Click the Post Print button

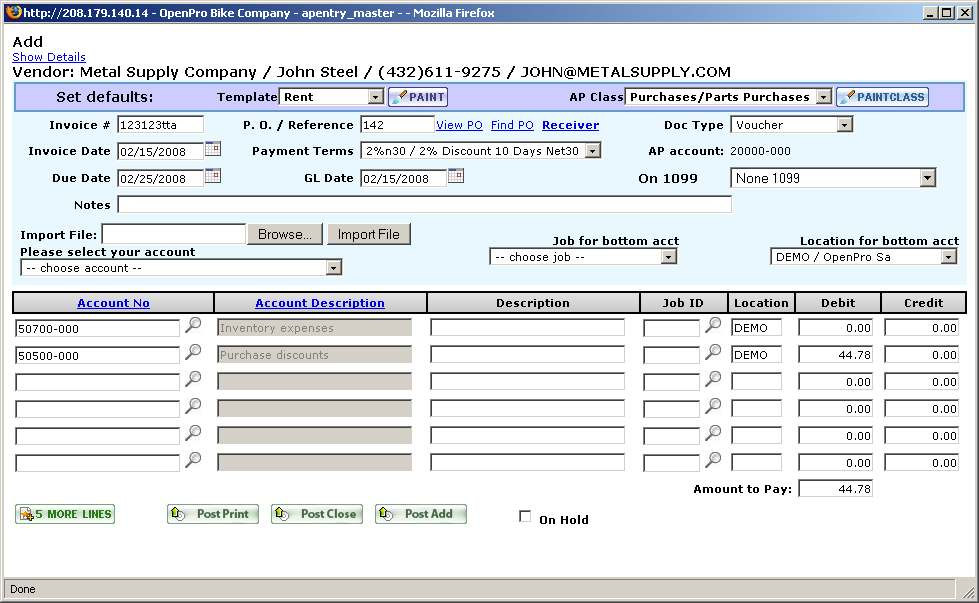point(213,514)
